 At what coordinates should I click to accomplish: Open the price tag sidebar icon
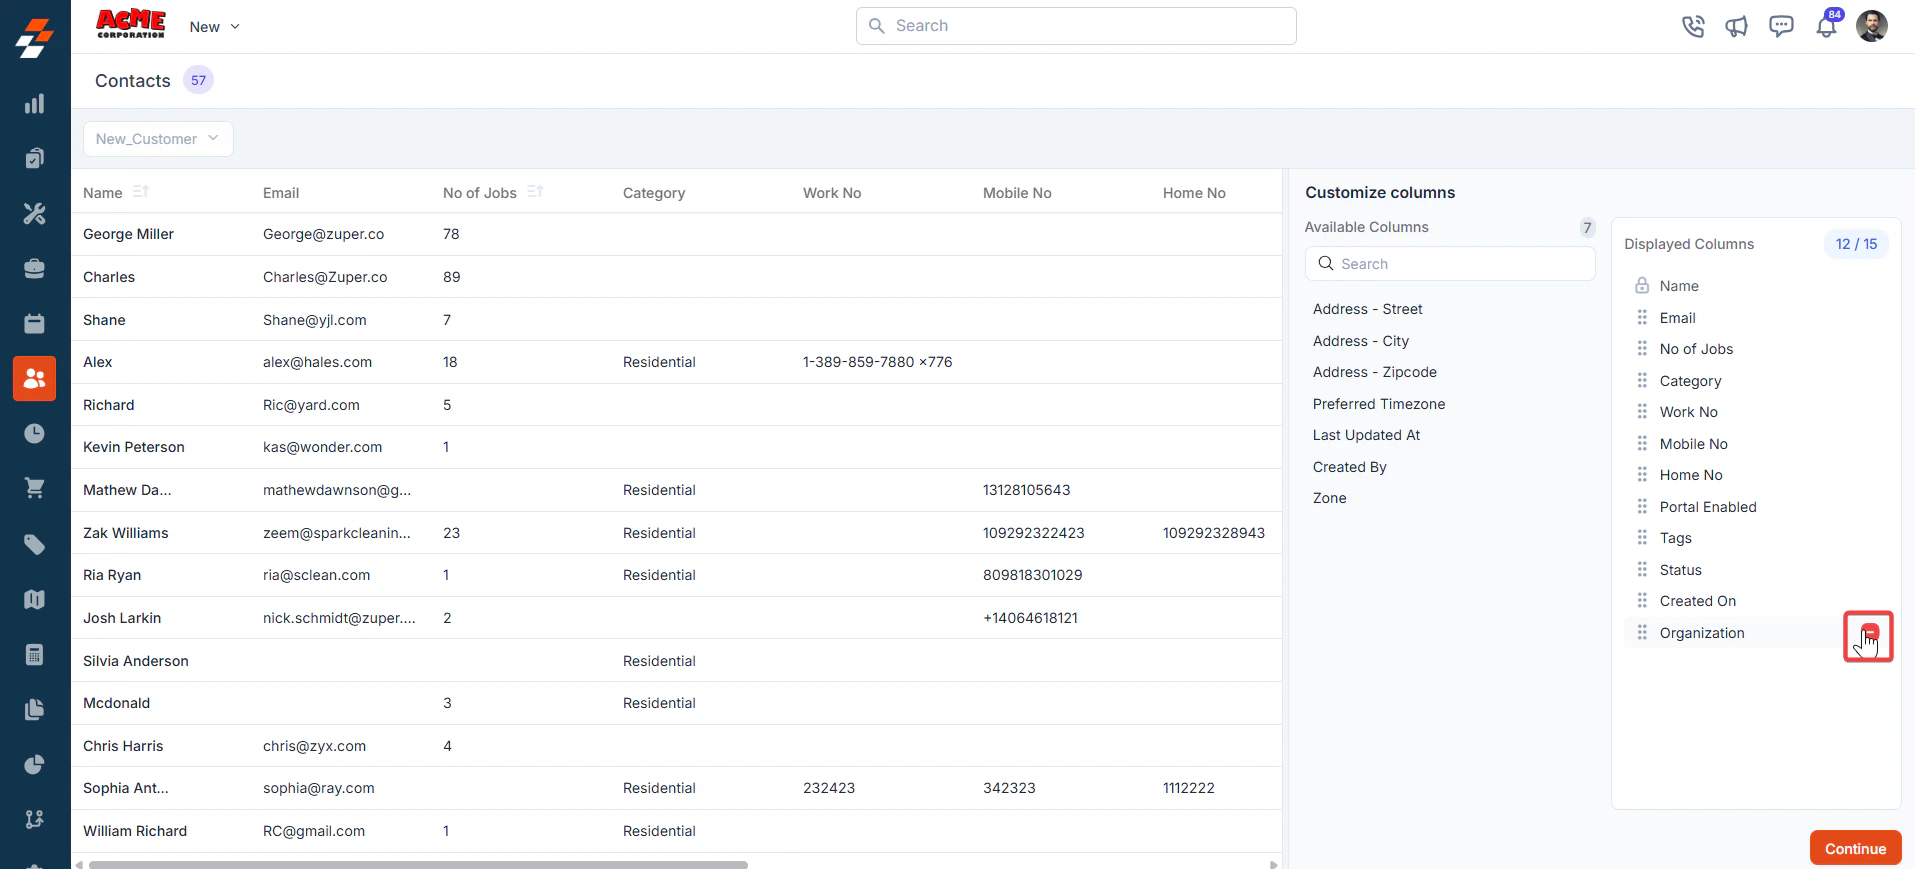35,544
